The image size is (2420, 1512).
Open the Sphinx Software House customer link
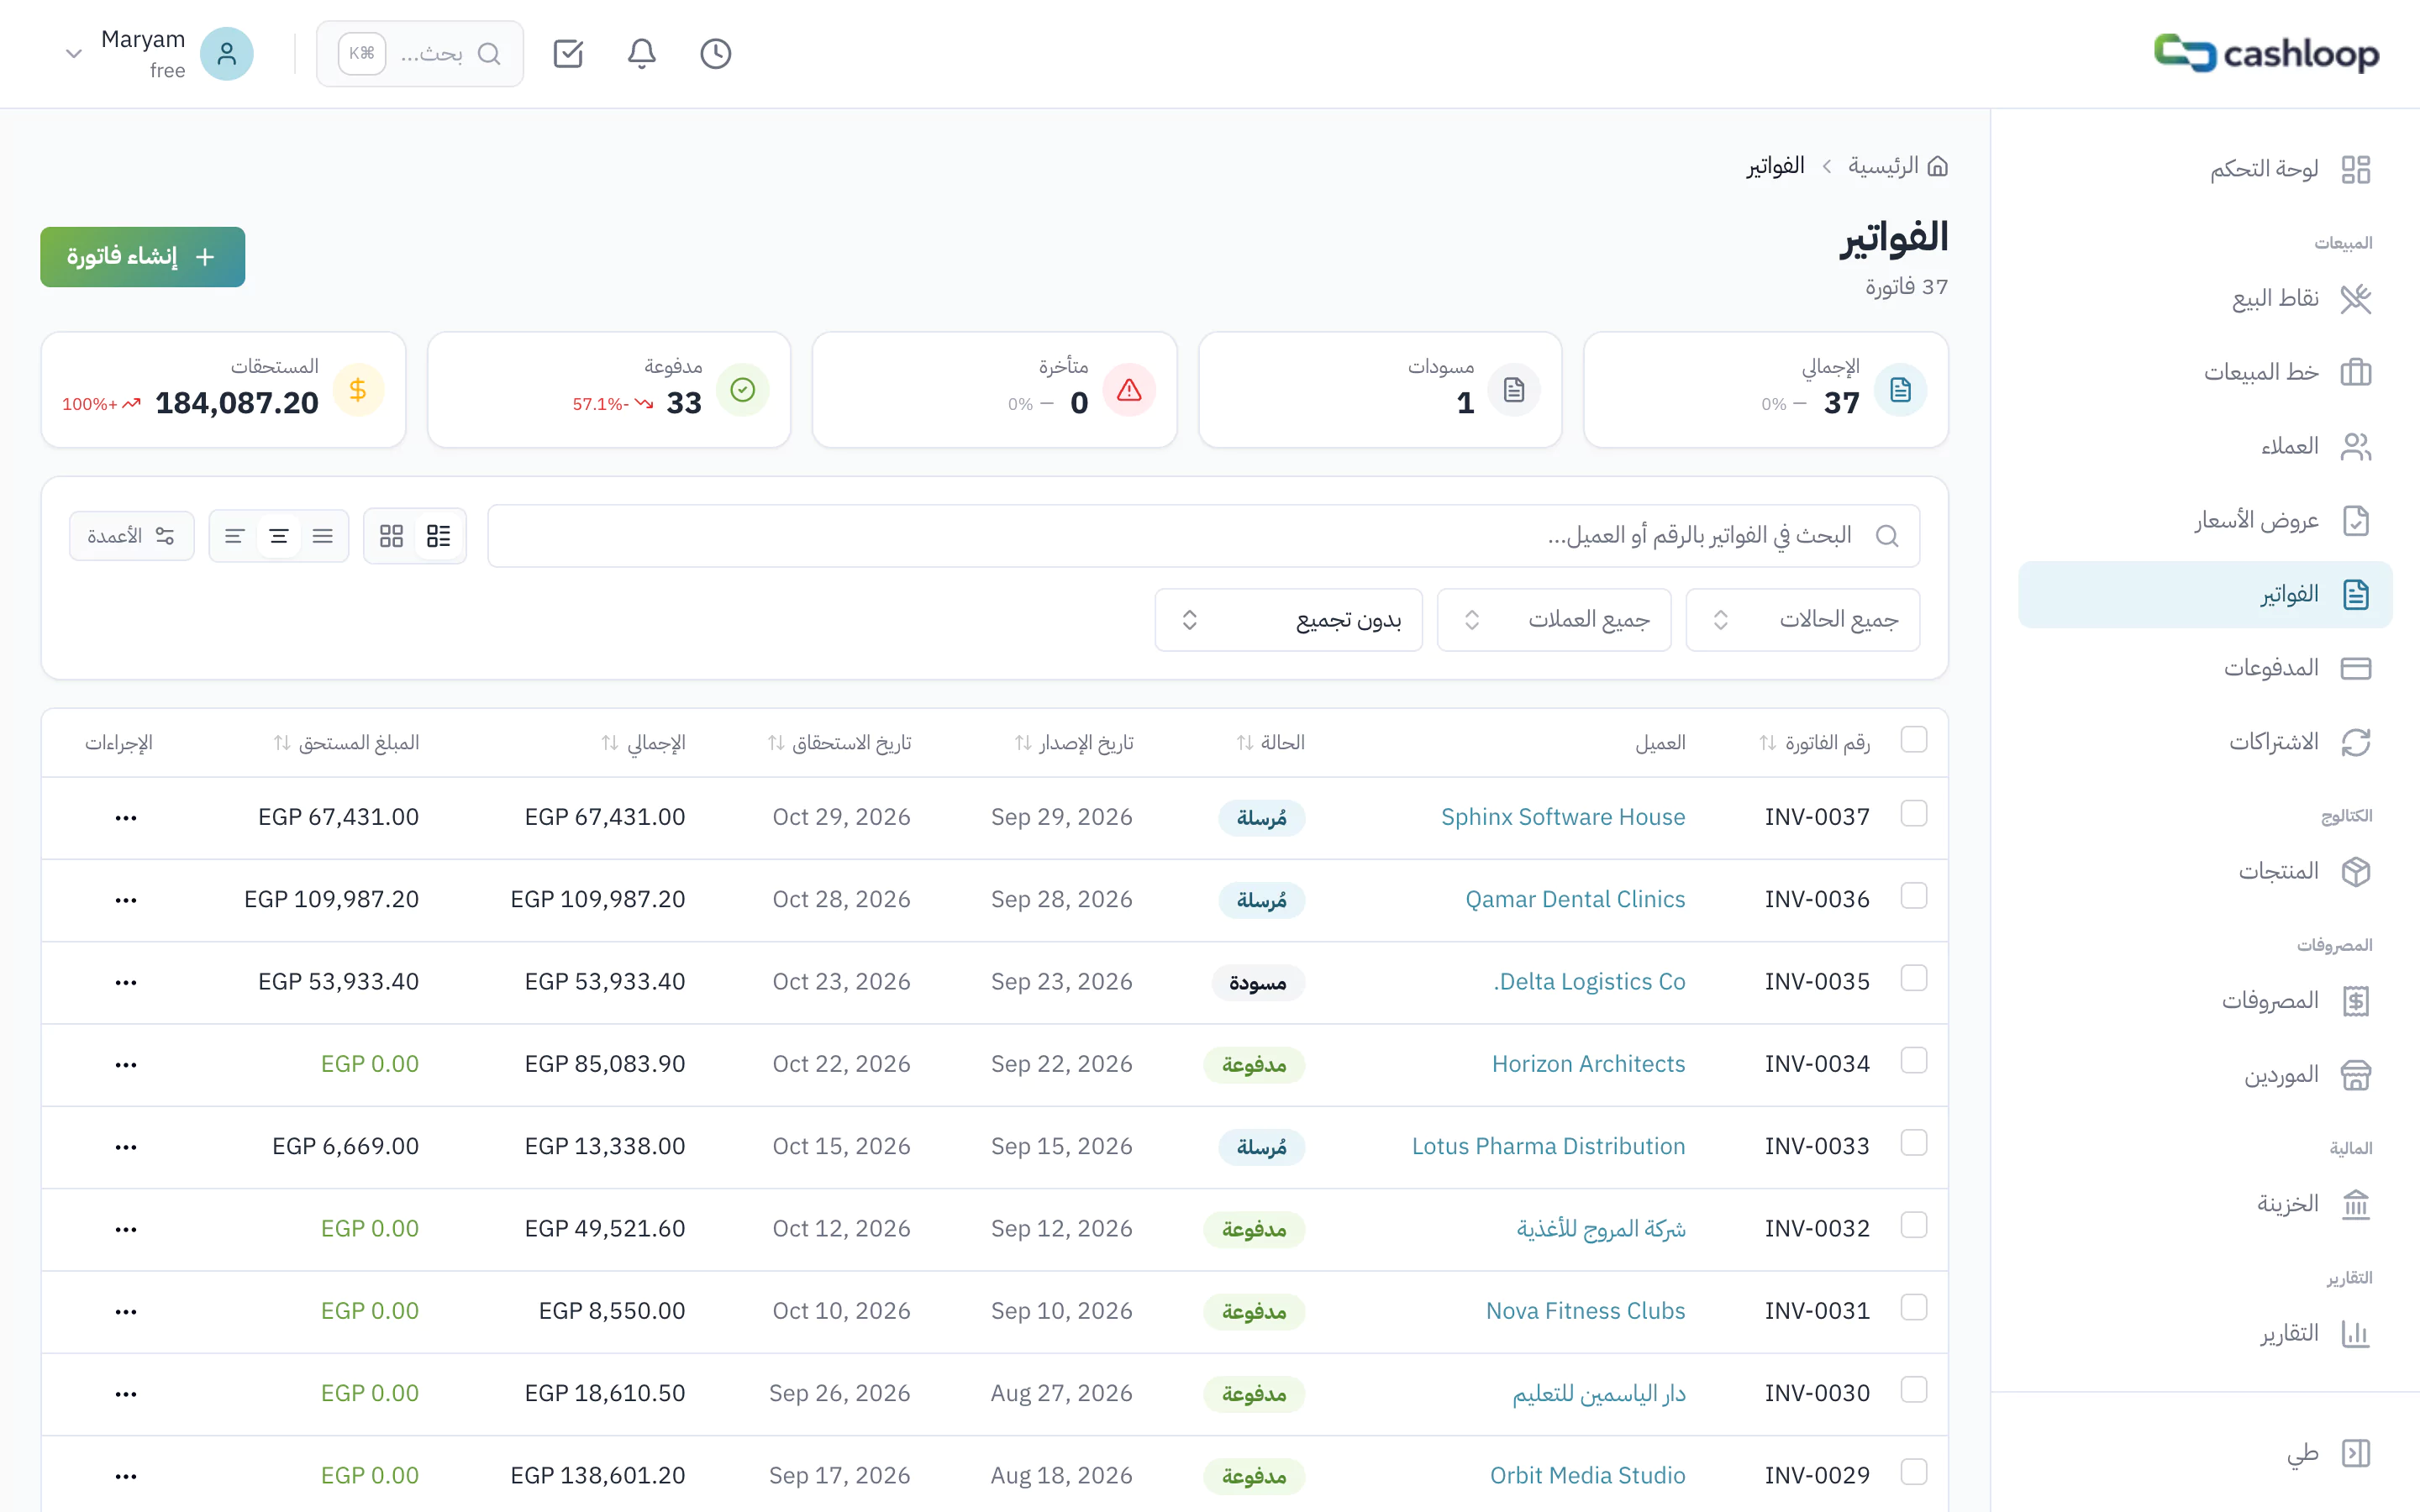[1563, 817]
